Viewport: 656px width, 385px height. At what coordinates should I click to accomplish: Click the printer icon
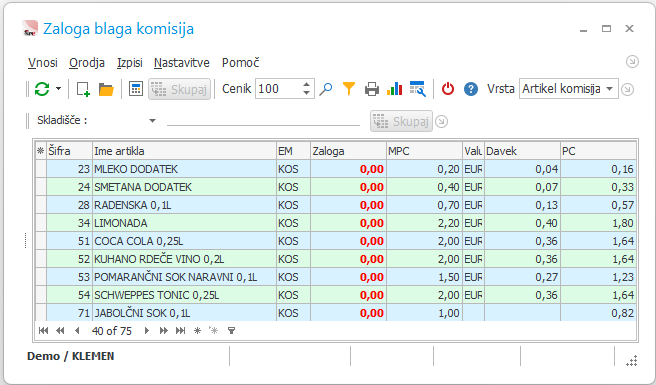pos(372,89)
